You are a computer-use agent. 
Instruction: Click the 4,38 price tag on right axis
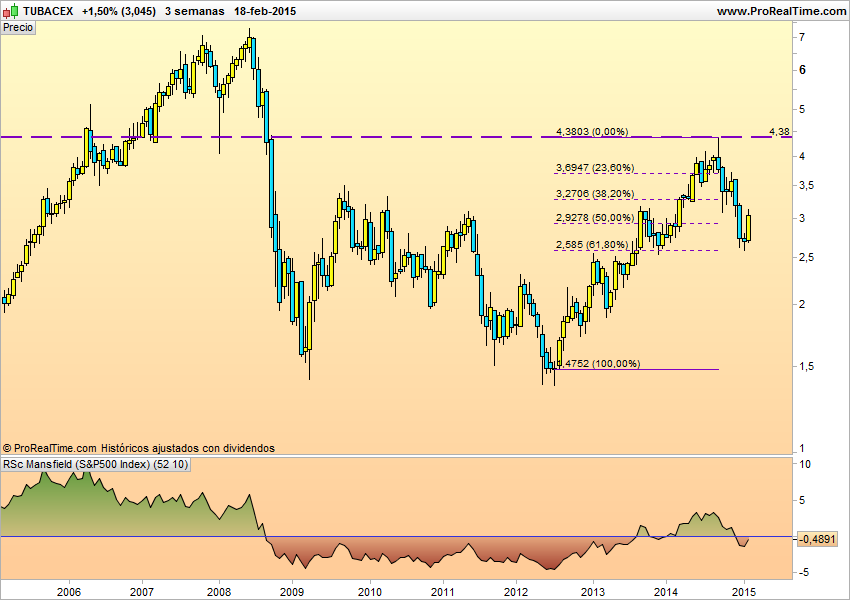point(780,132)
